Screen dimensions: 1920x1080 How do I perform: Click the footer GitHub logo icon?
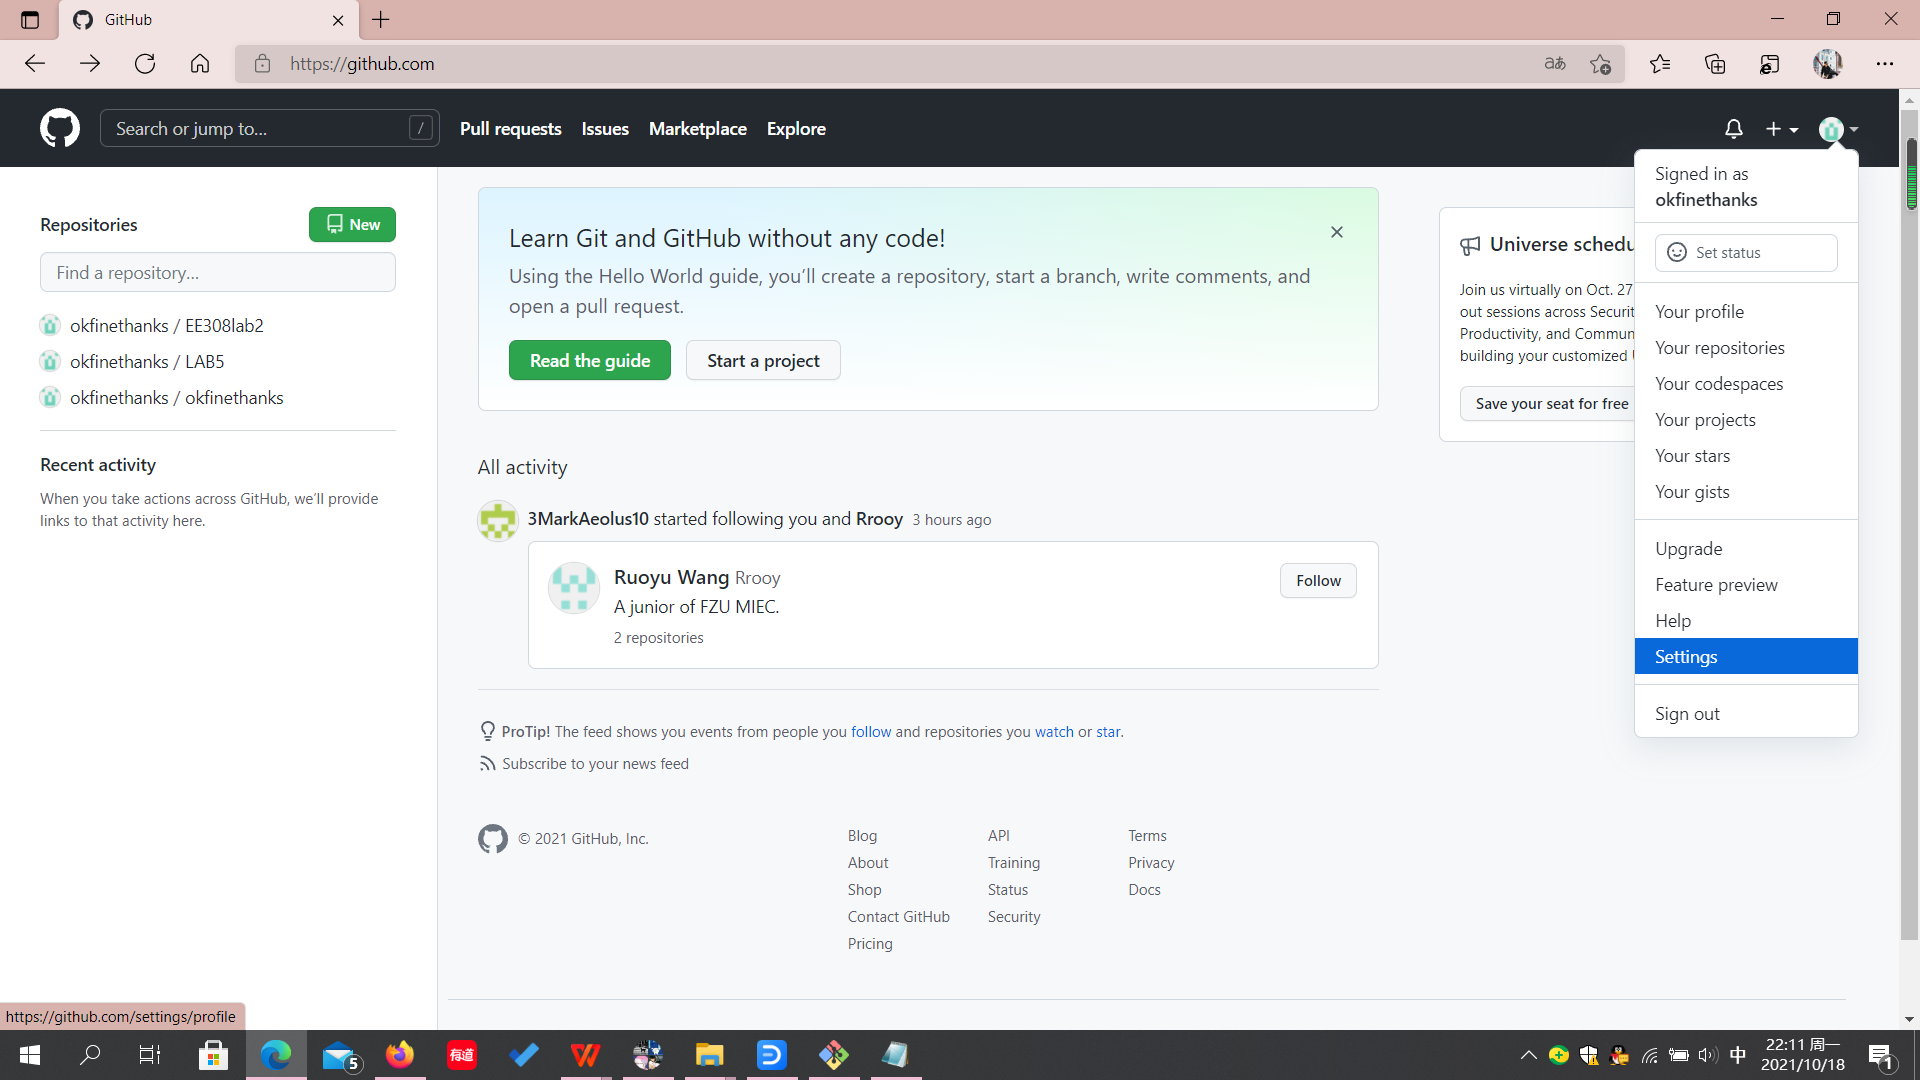tap(493, 839)
